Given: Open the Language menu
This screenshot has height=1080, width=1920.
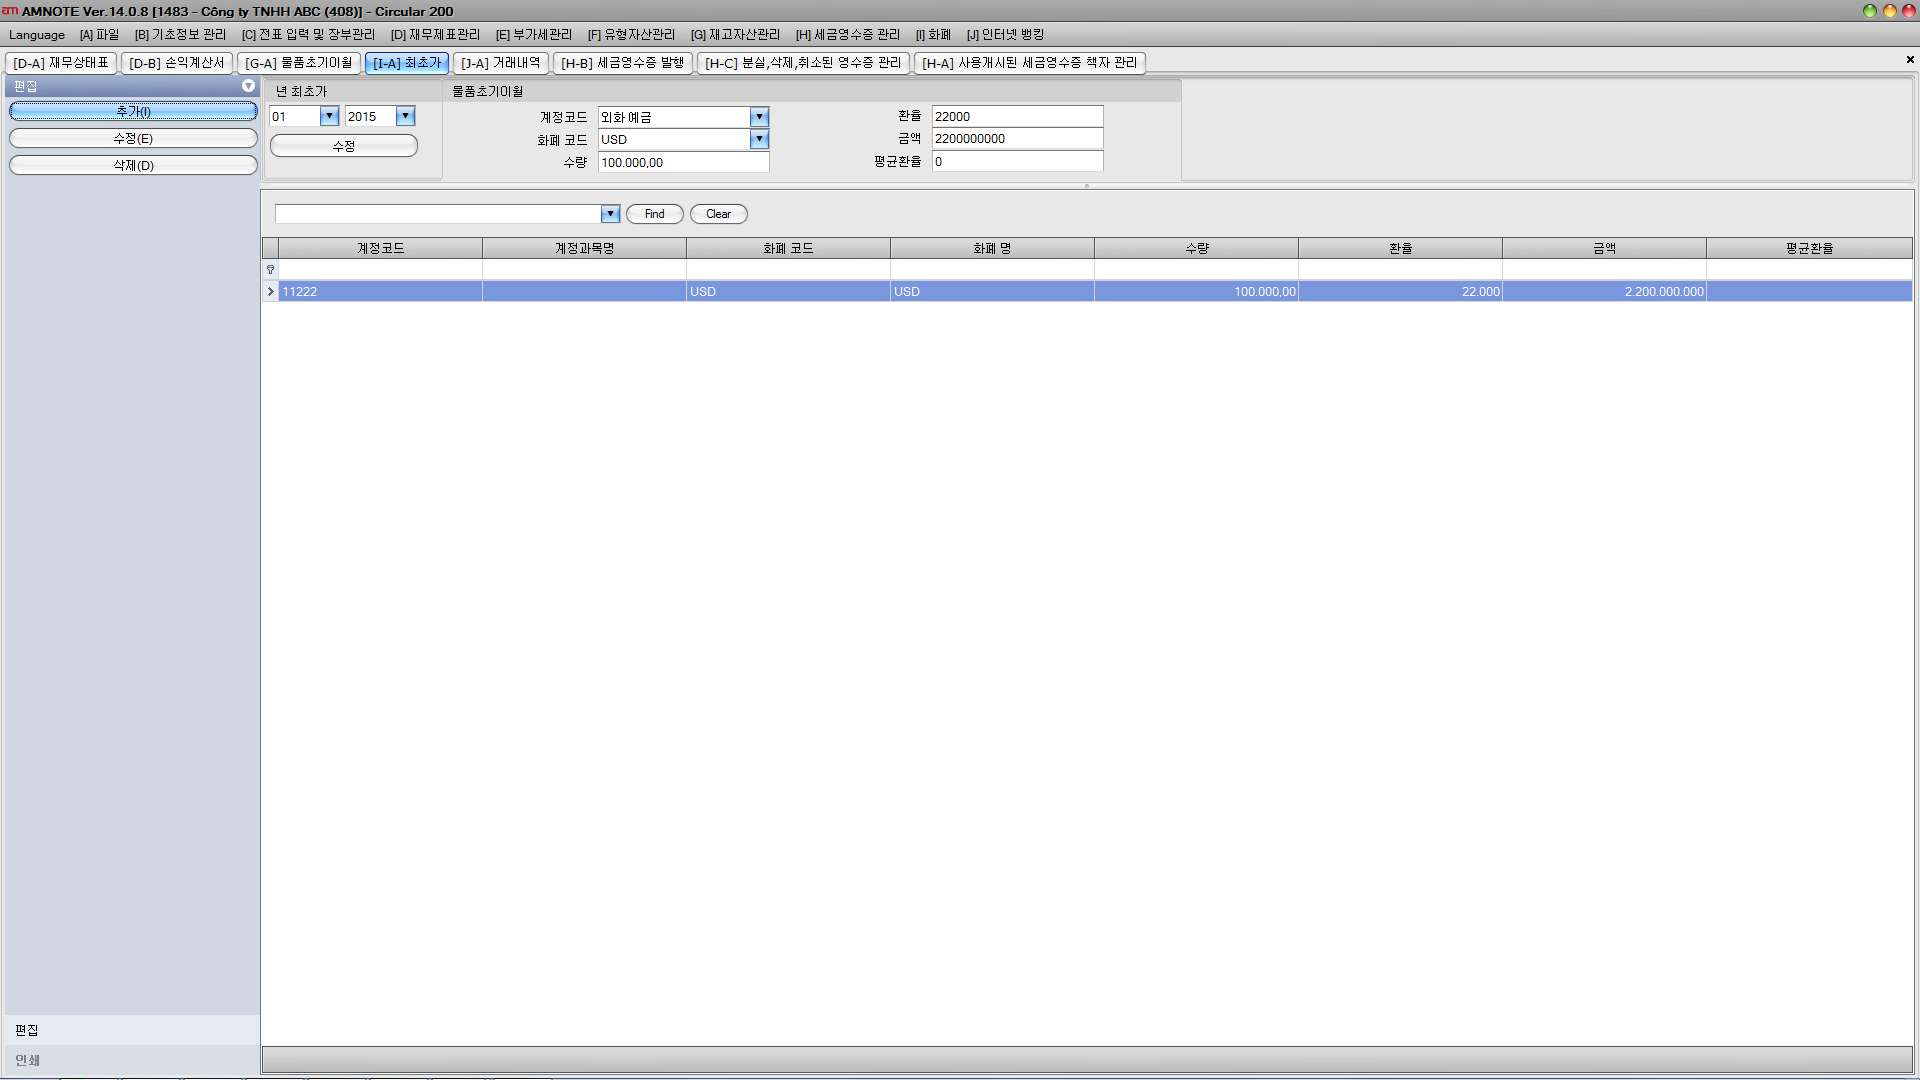Looking at the screenshot, I should 37,35.
